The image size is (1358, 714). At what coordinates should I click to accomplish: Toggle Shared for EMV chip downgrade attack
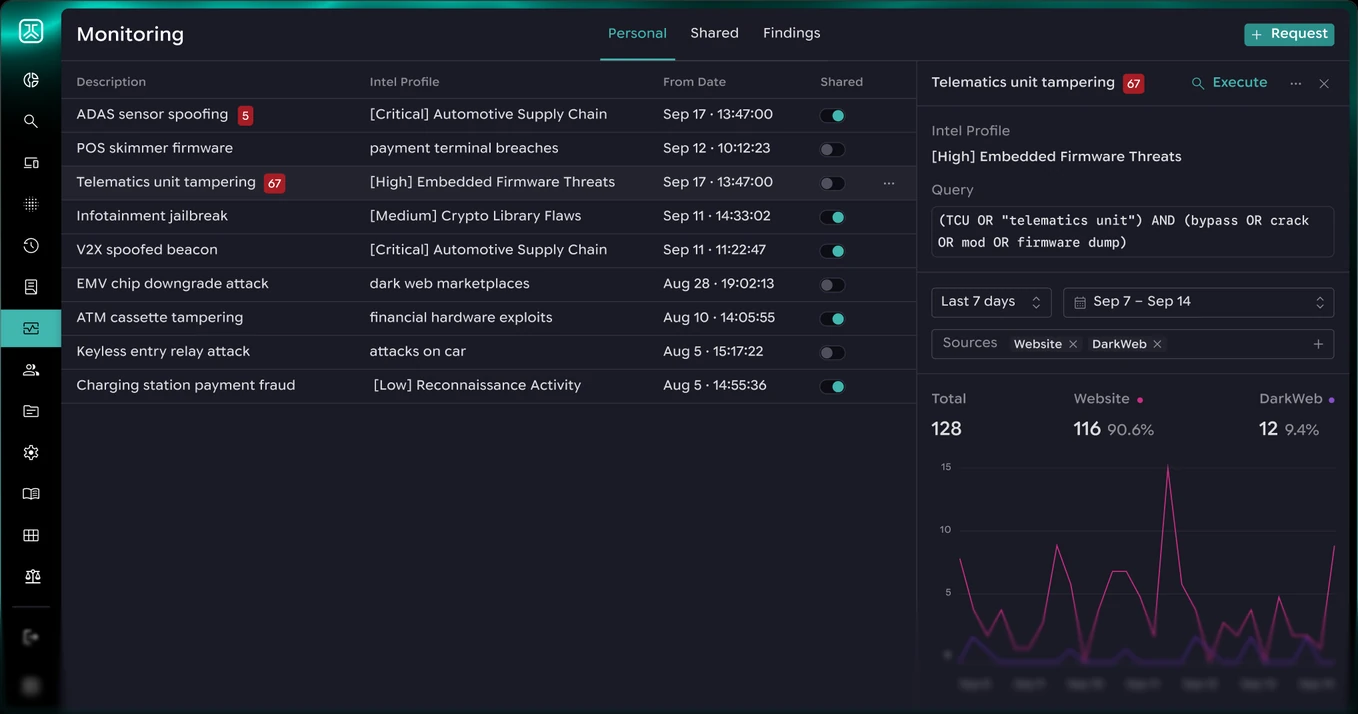click(x=832, y=285)
